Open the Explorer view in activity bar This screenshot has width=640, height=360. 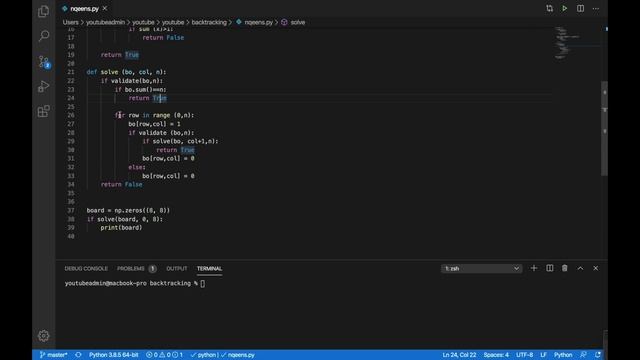[43, 11]
